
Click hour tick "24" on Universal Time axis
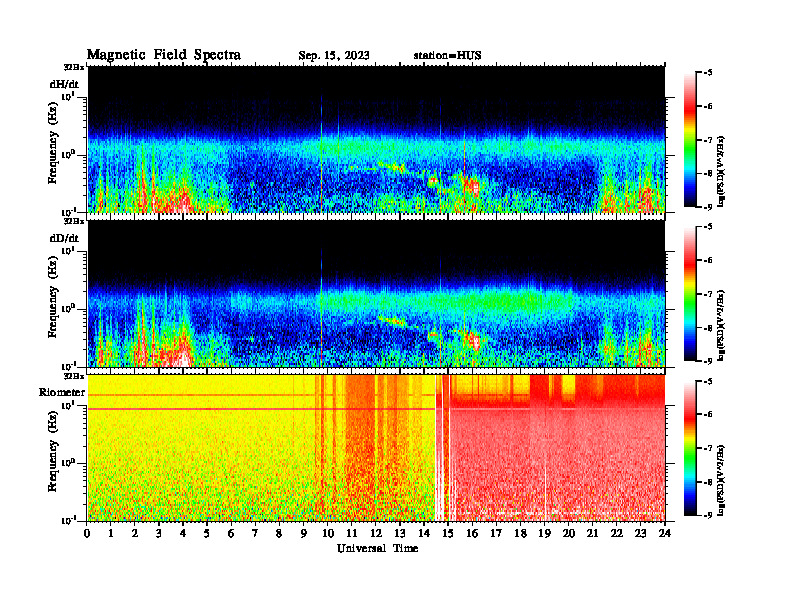click(x=665, y=533)
